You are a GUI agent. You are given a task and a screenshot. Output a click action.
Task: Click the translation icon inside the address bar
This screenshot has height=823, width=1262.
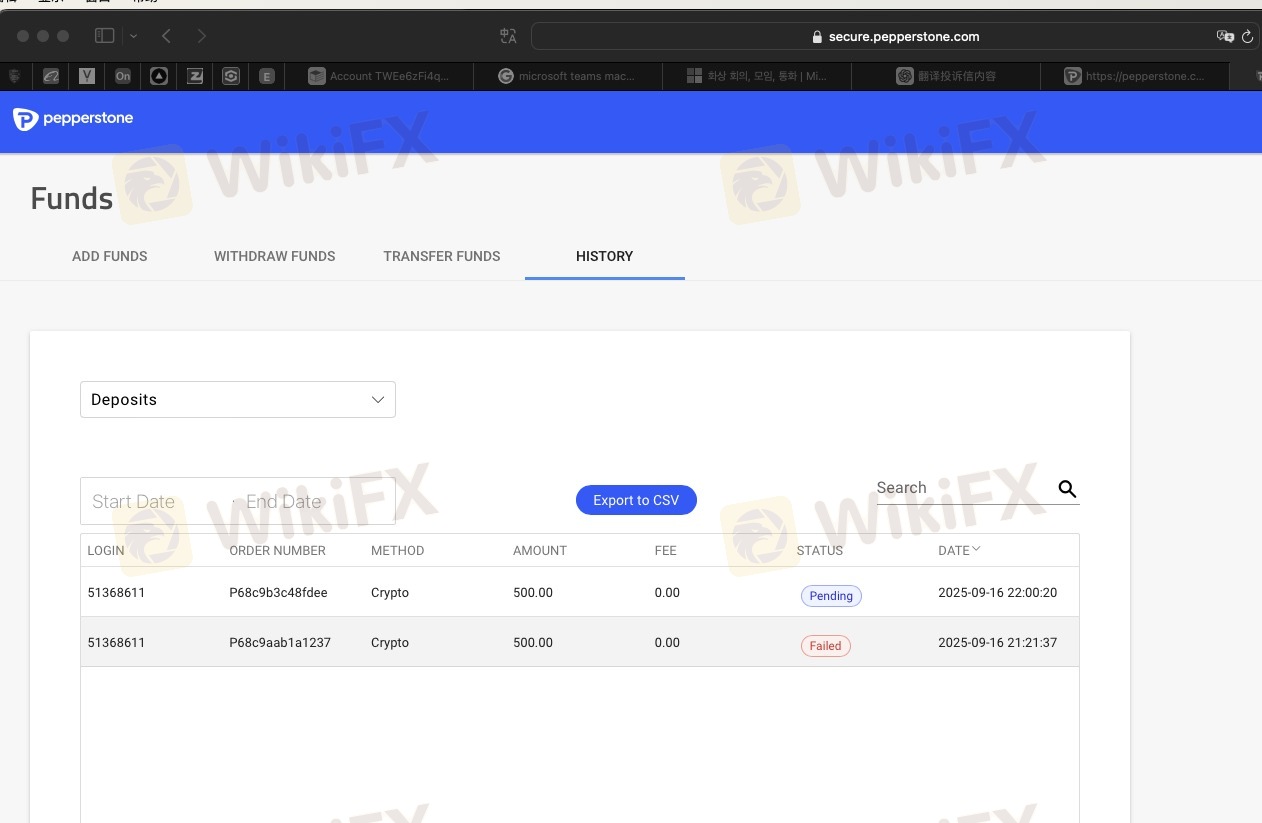[x=1225, y=36]
